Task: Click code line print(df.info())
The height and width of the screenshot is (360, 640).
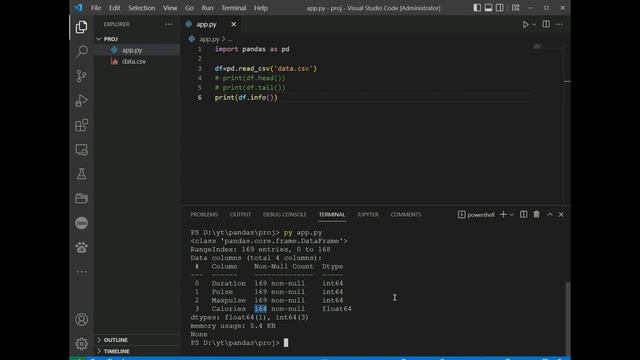Action: [x=246, y=98]
